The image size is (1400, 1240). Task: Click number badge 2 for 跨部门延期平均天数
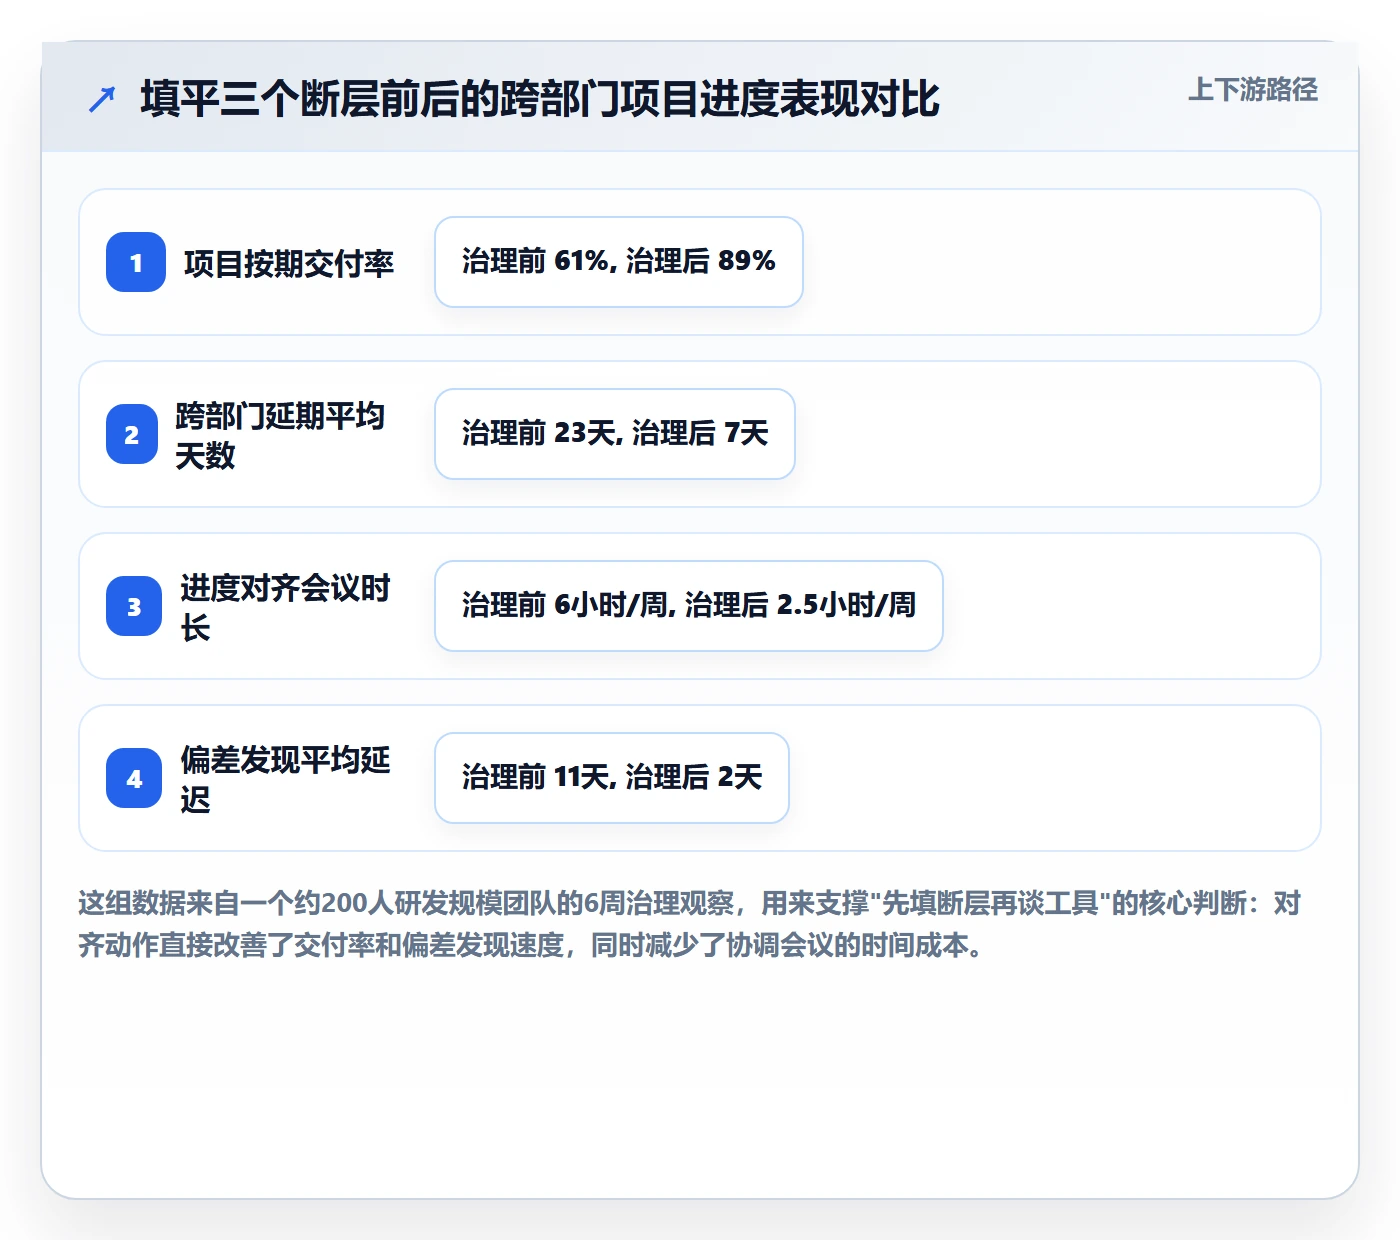[x=132, y=434]
